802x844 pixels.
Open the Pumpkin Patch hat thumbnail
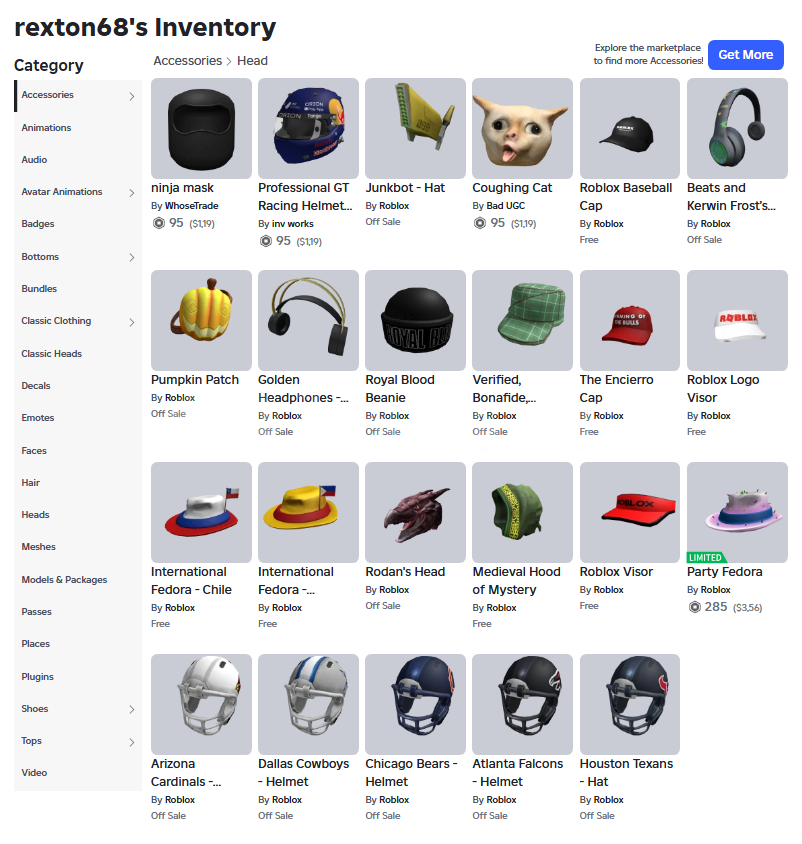(201, 320)
